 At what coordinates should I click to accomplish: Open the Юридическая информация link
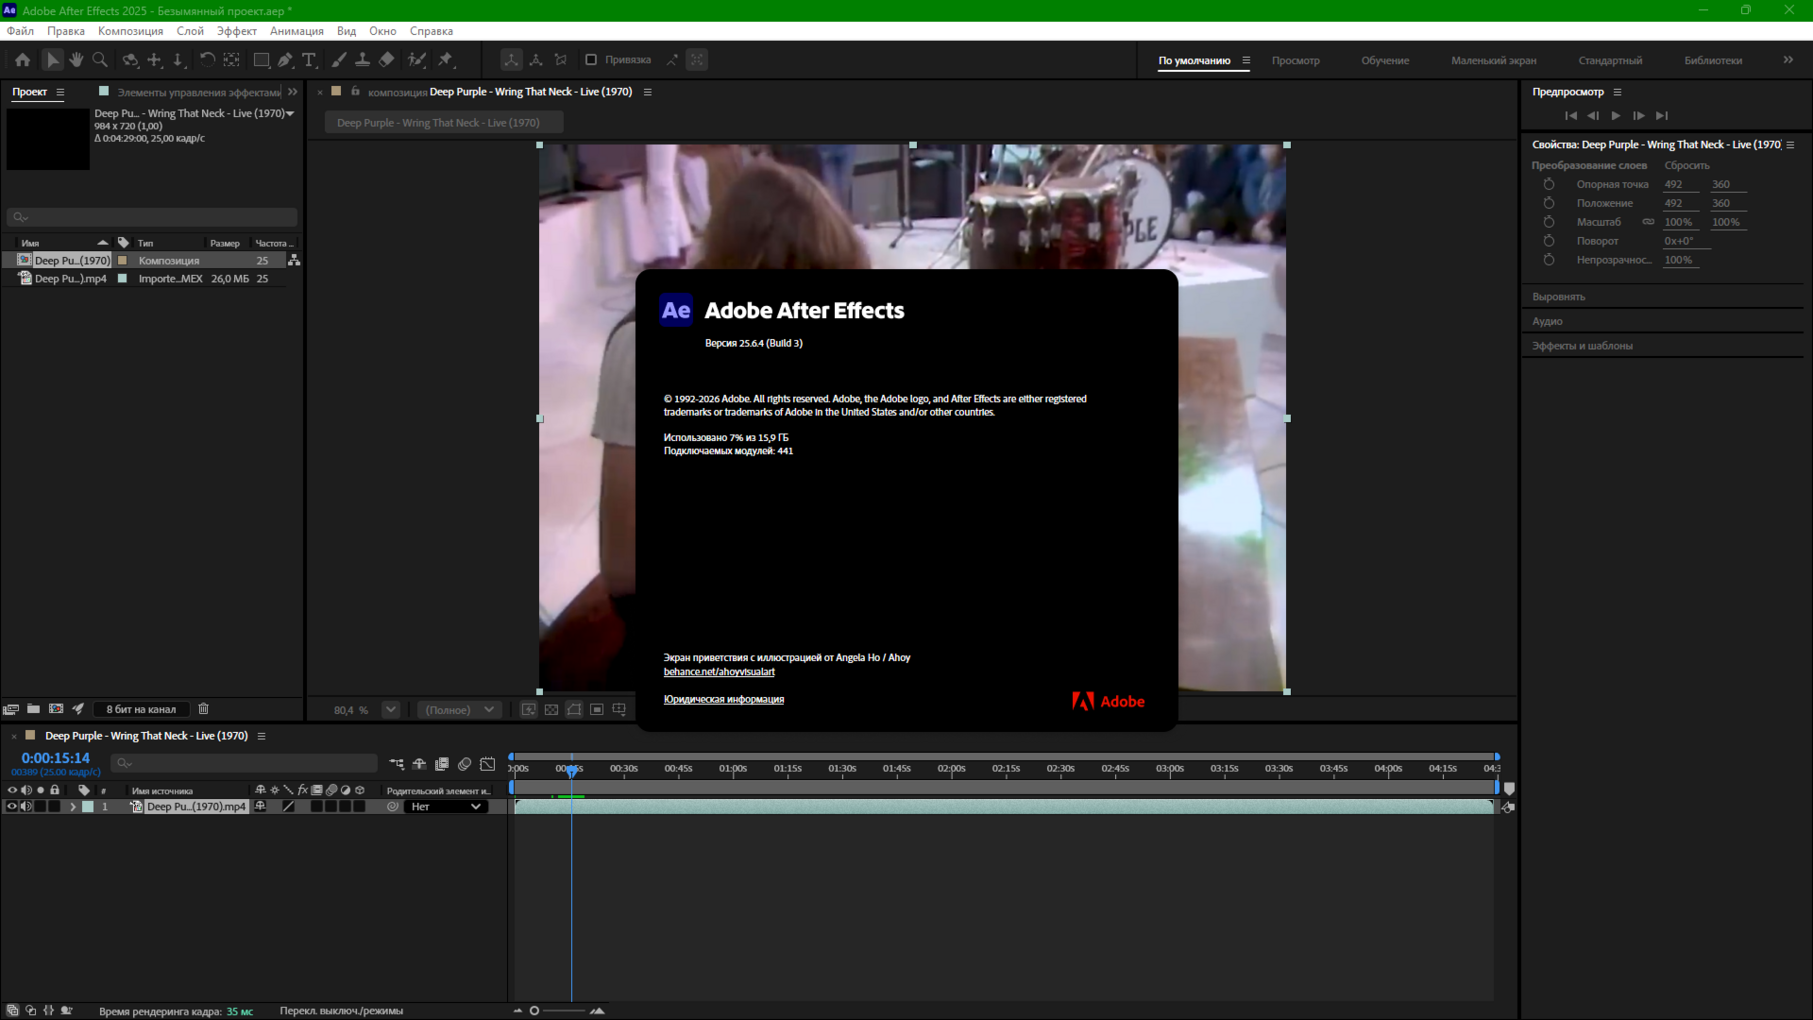coord(723,699)
